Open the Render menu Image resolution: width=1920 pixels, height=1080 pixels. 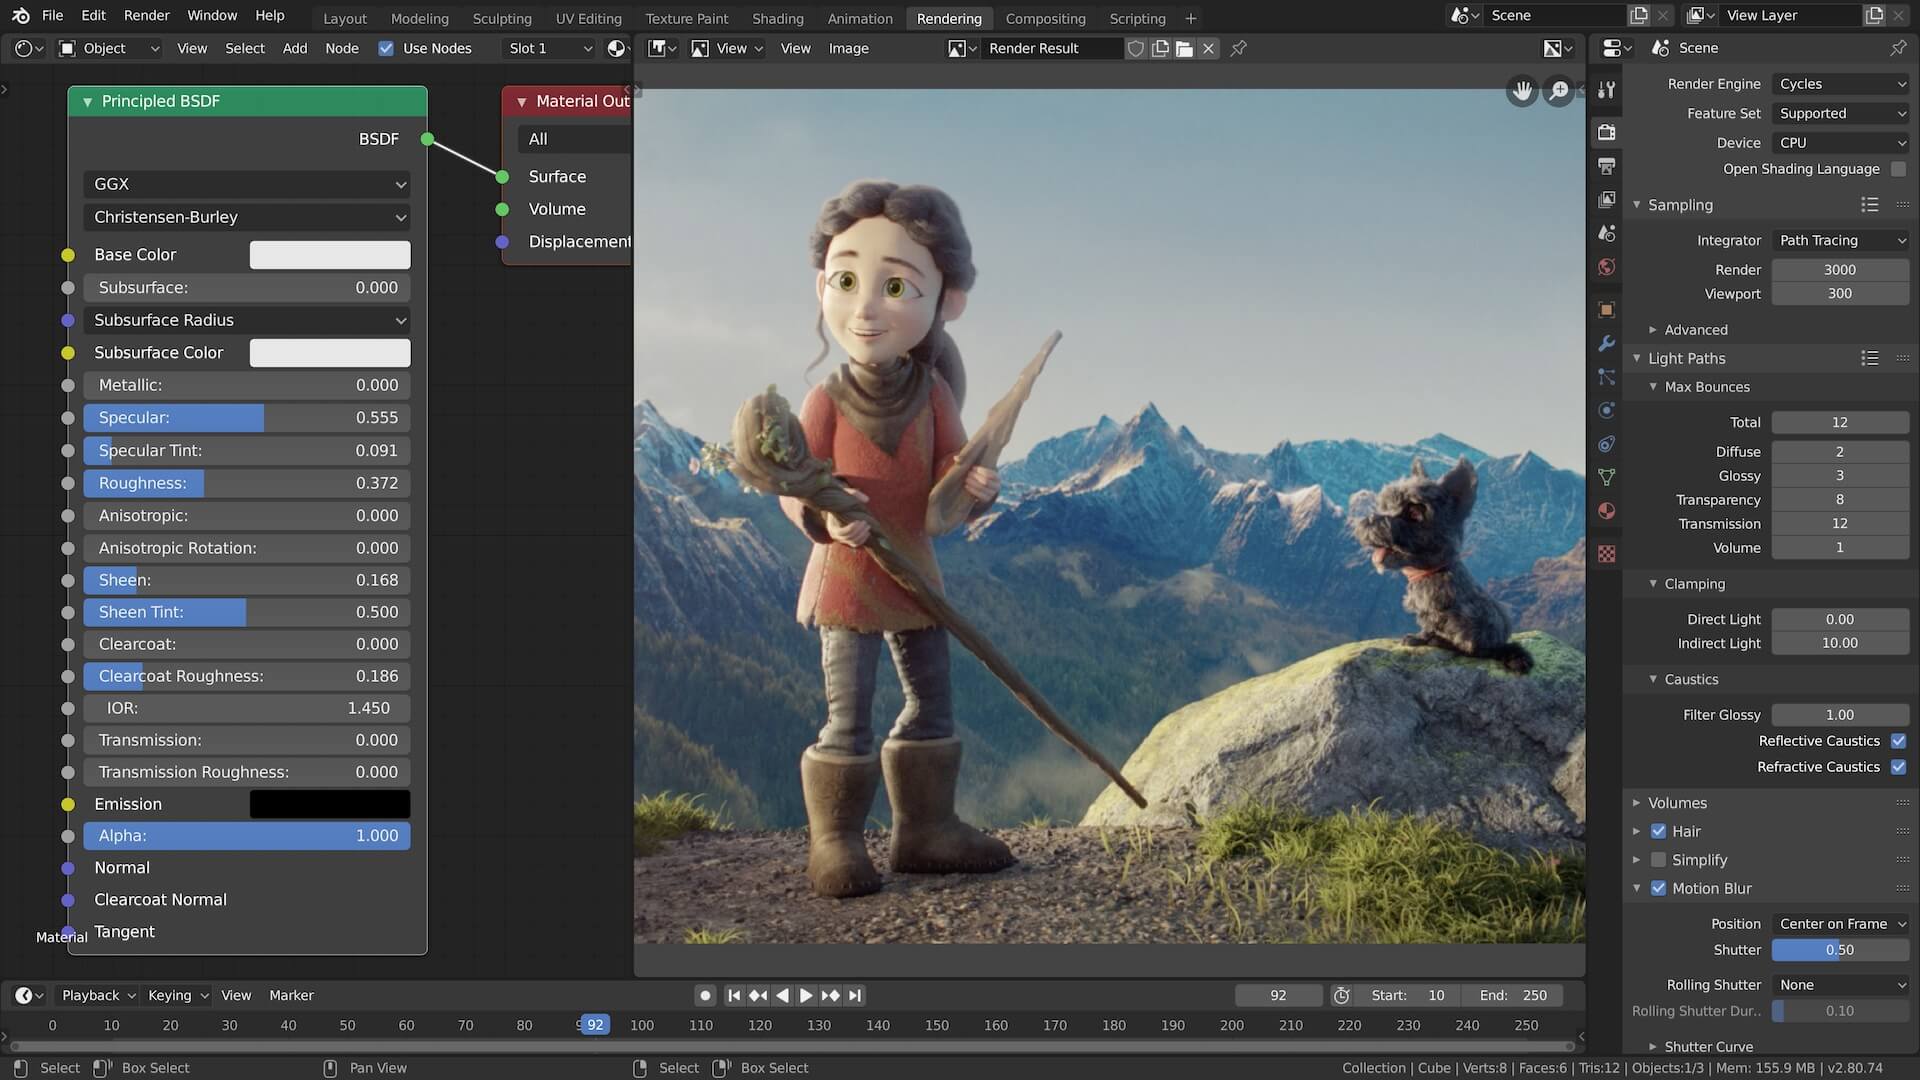pyautogui.click(x=146, y=15)
